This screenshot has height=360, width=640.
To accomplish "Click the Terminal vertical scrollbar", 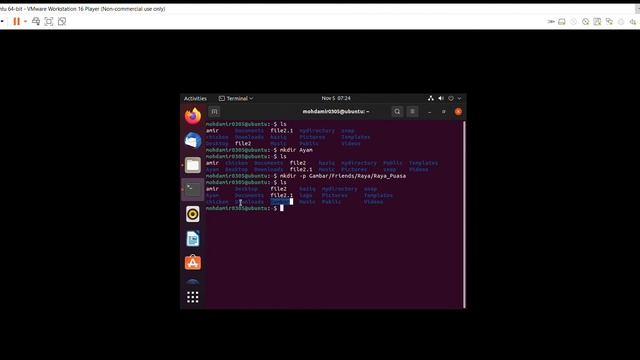I will 464,215.
